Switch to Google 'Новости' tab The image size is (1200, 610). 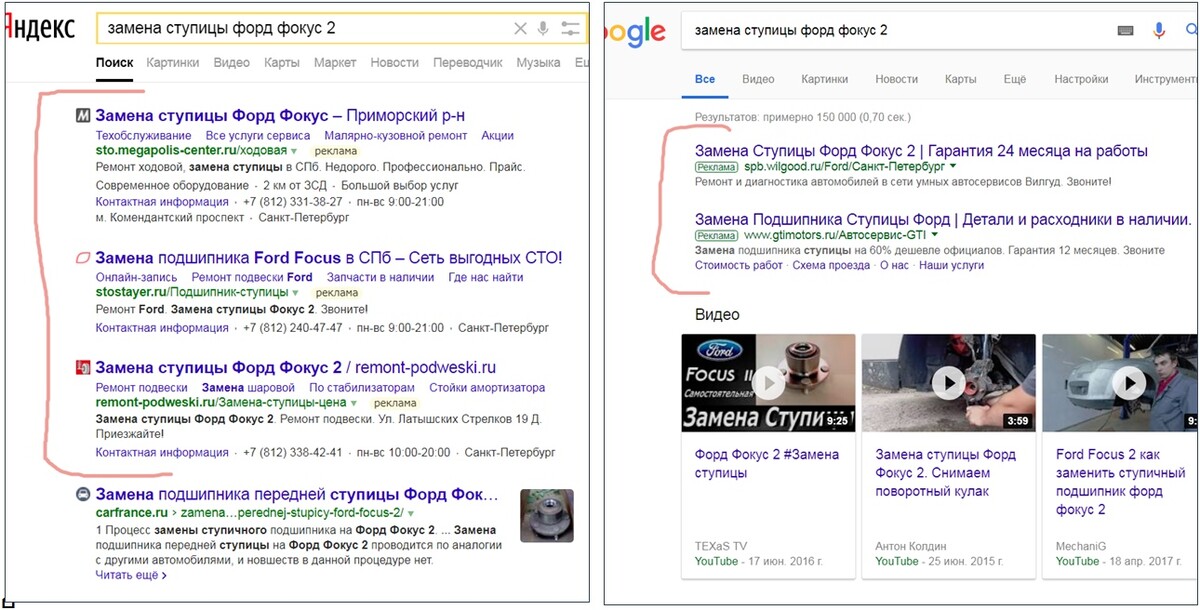click(896, 79)
